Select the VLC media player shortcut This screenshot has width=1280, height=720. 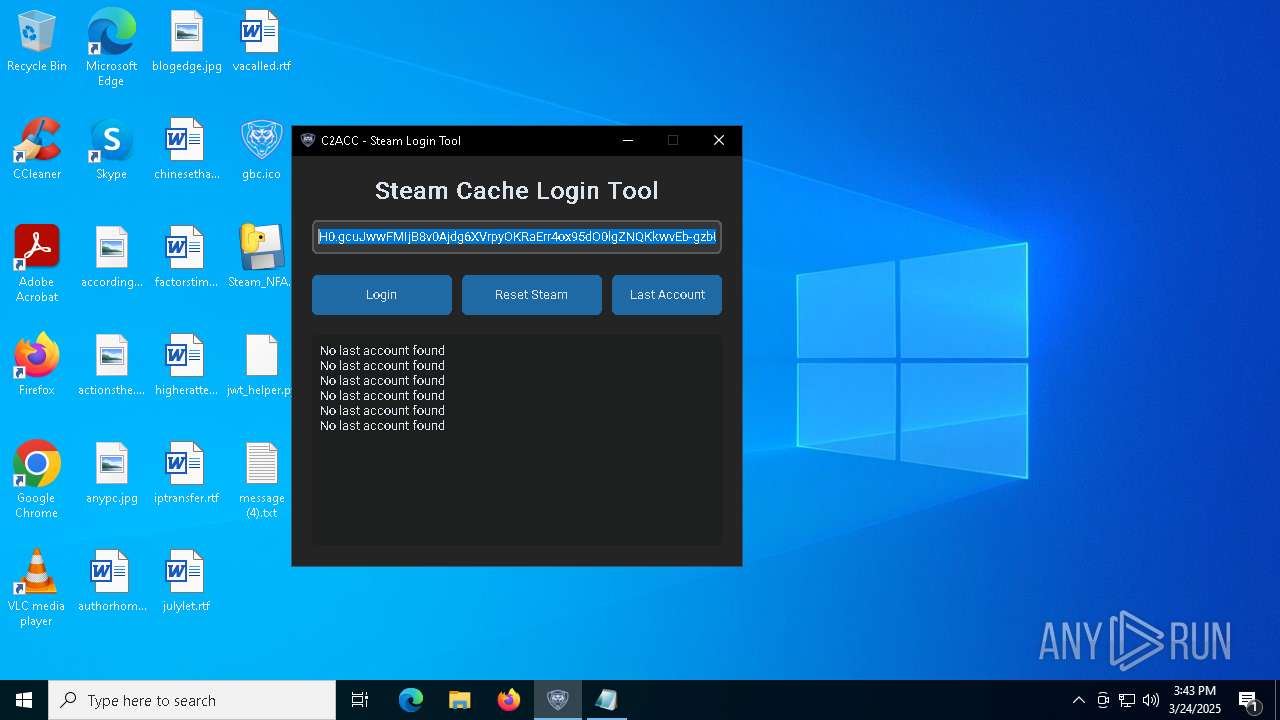click(37, 588)
